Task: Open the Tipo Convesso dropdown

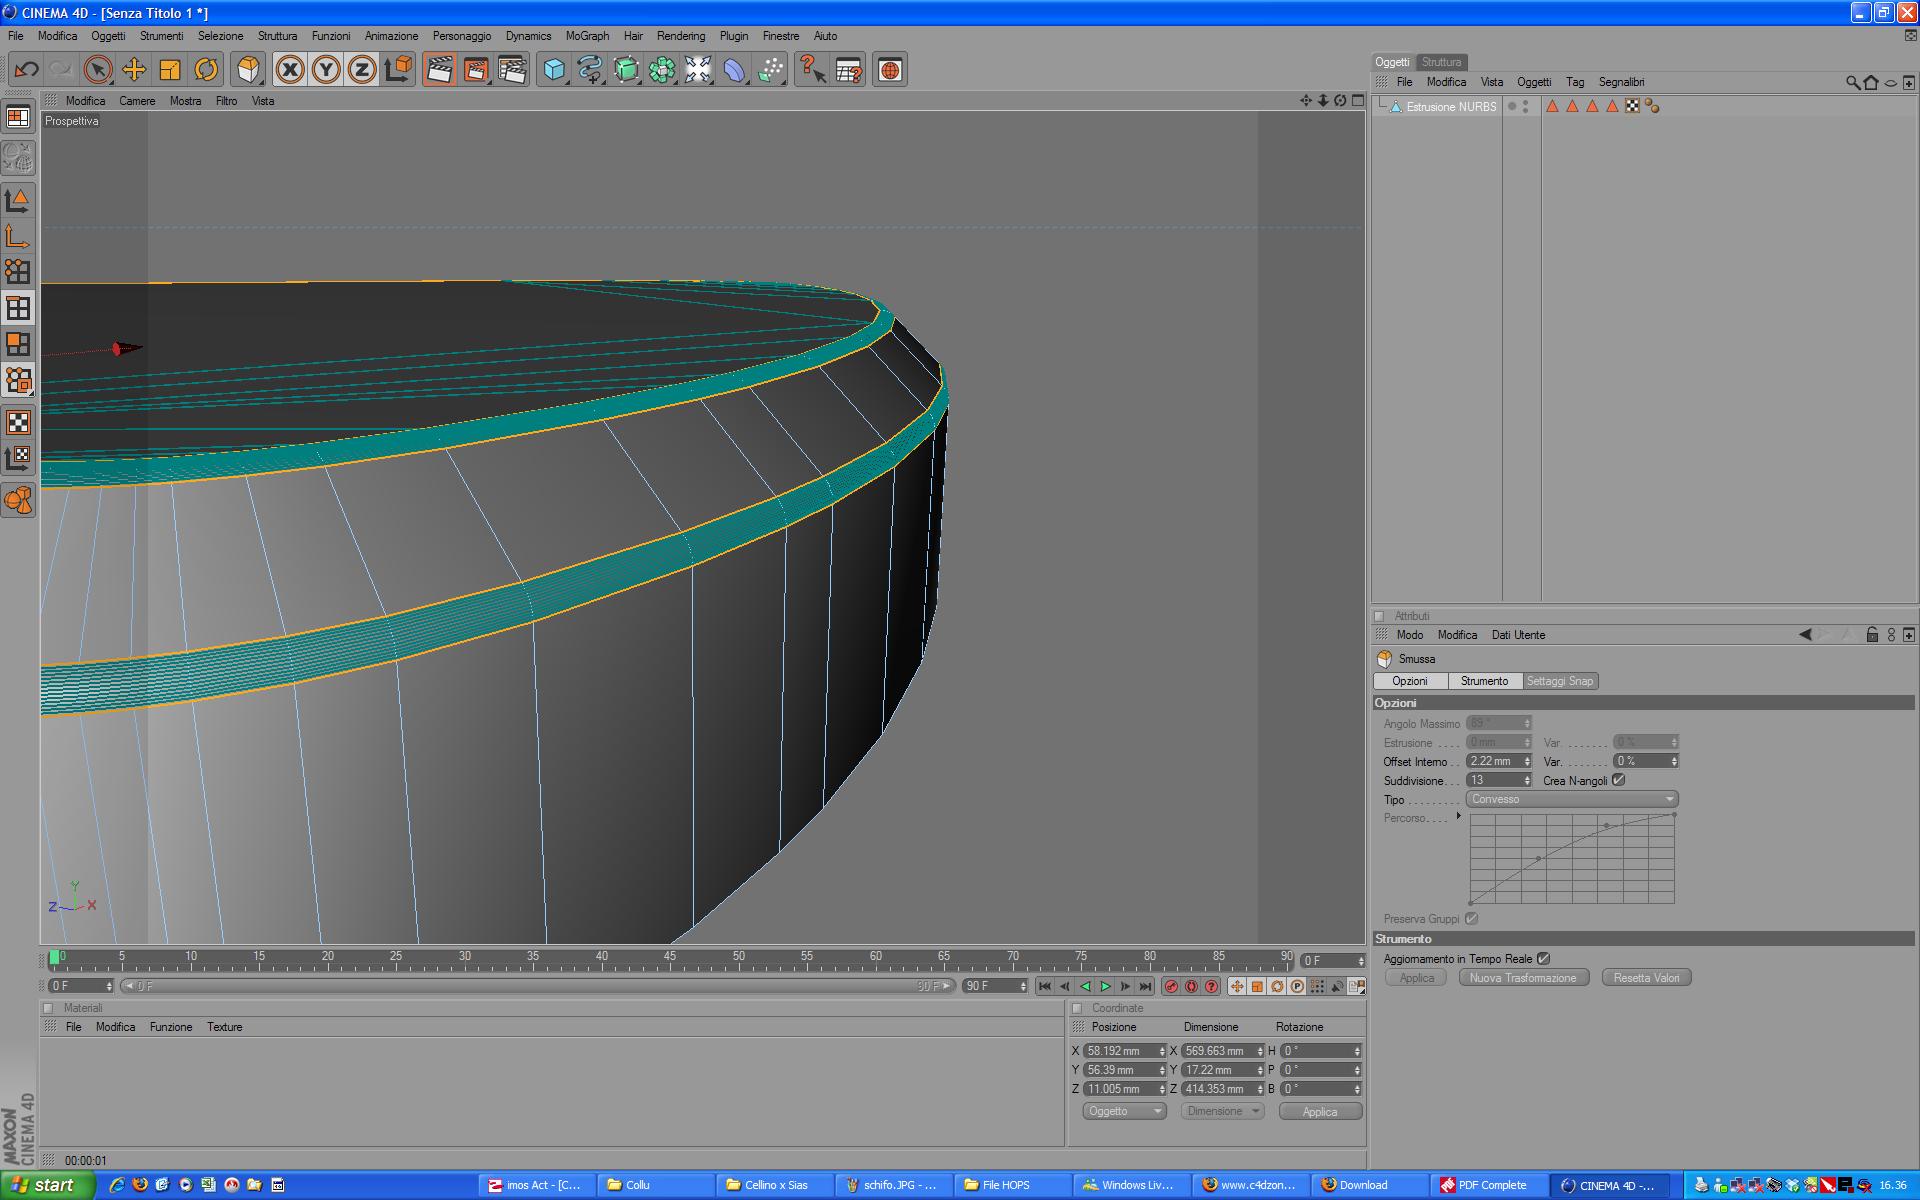Action: click(1571, 799)
